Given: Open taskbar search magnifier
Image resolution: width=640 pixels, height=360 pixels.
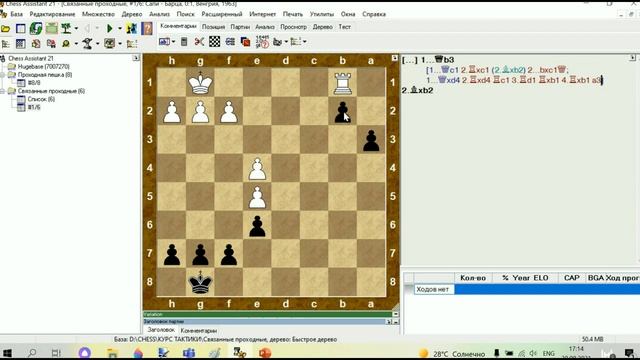Looking at the screenshot, I should tap(32, 353).
